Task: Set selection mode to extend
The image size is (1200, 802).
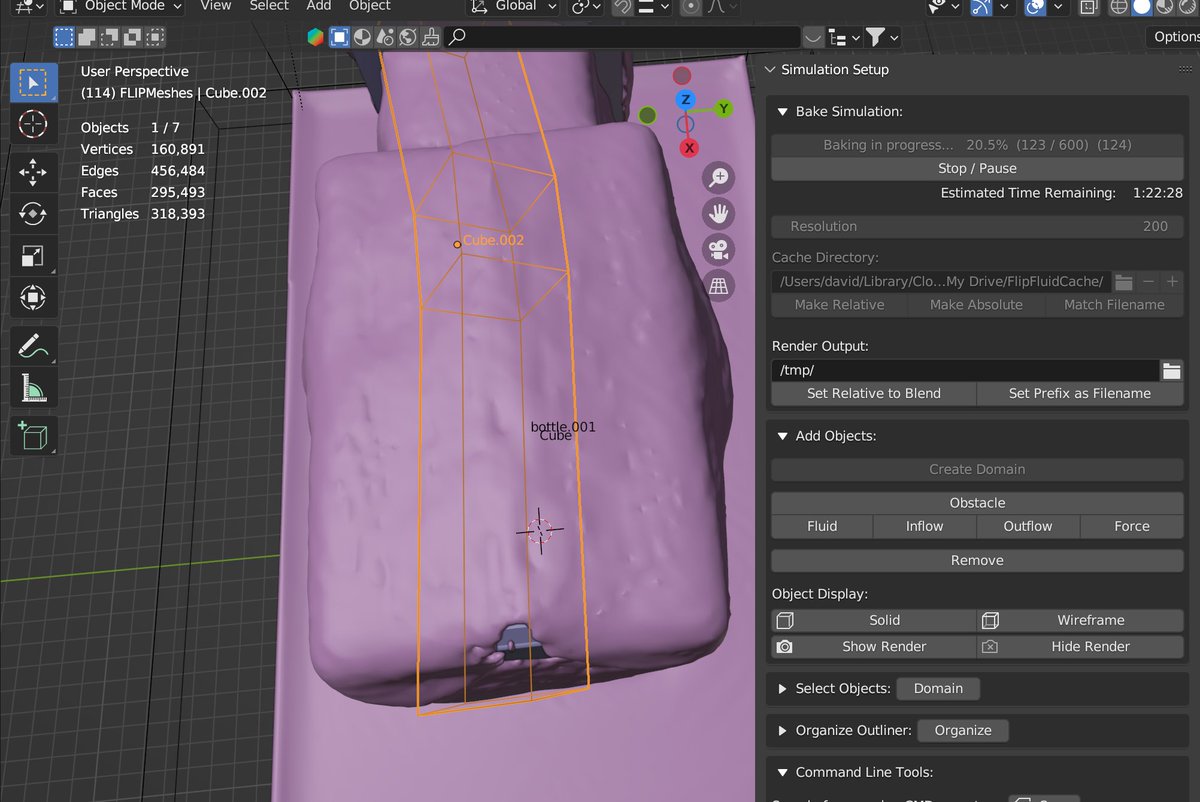Action: click(x=87, y=38)
